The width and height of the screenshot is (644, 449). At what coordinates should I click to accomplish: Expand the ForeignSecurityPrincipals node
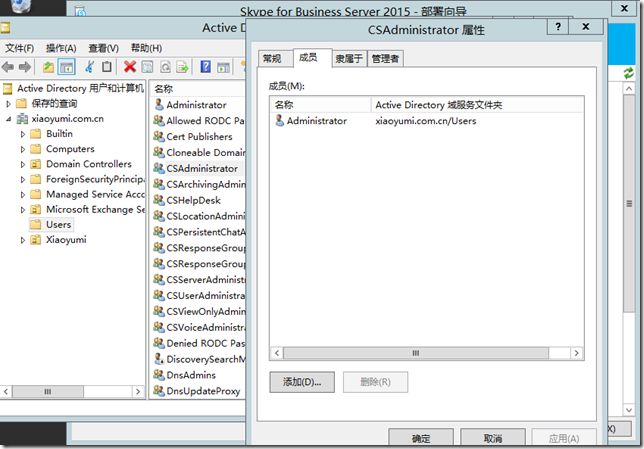23,180
